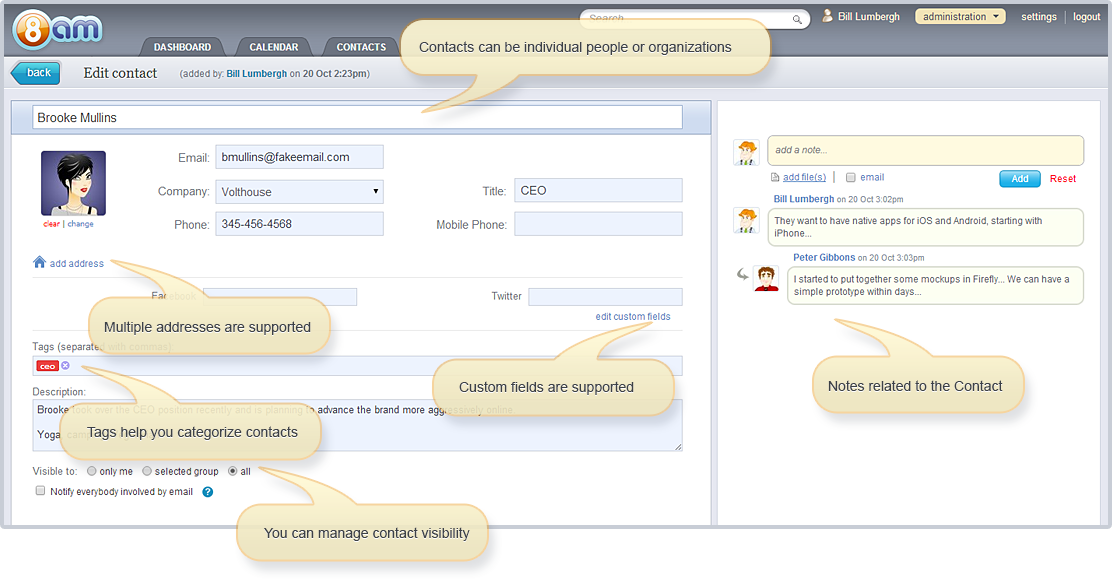This screenshot has width=1112, height=579.
Task: Enable the email checkbox under the note field
Action: pos(851,178)
